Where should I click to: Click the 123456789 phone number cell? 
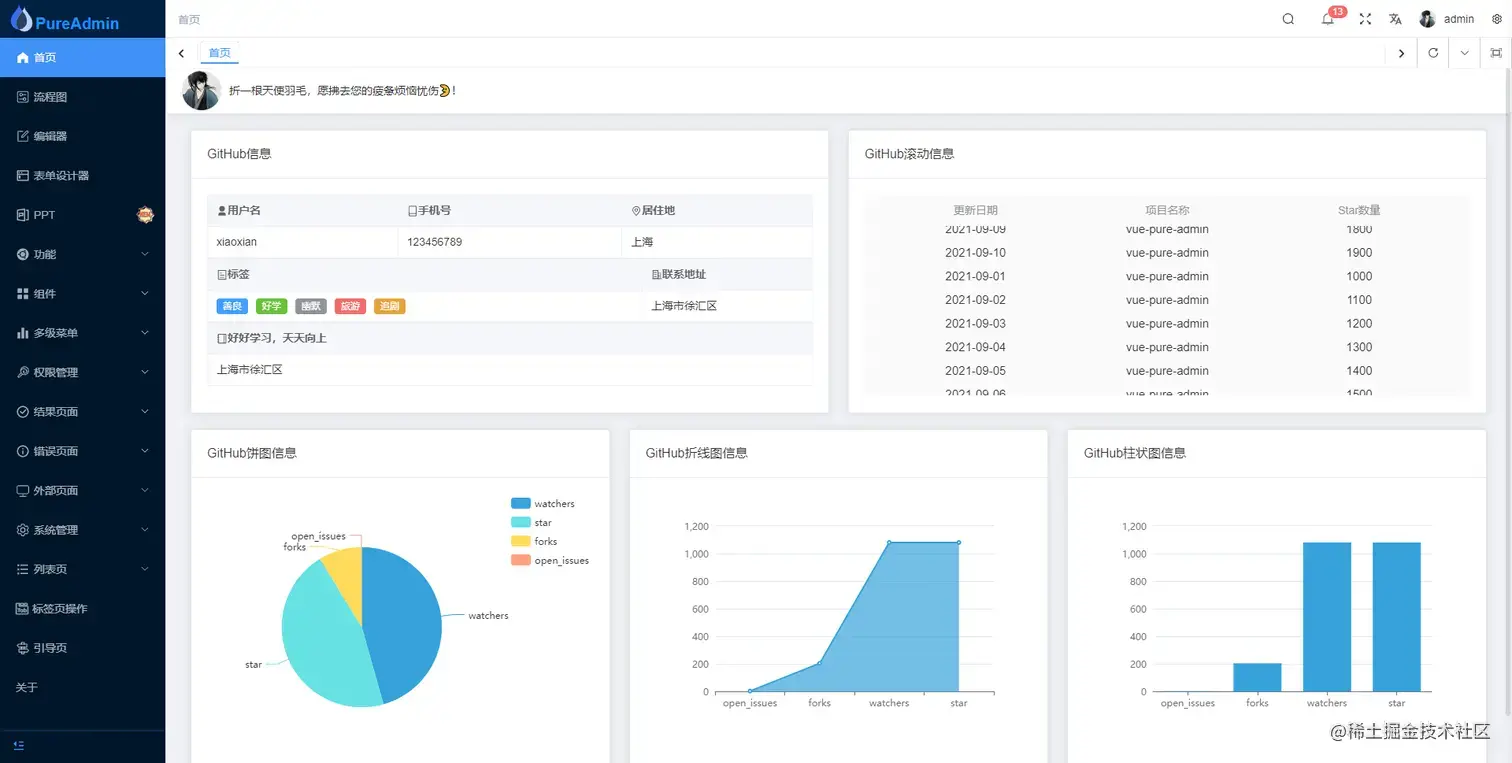(510, 242)
